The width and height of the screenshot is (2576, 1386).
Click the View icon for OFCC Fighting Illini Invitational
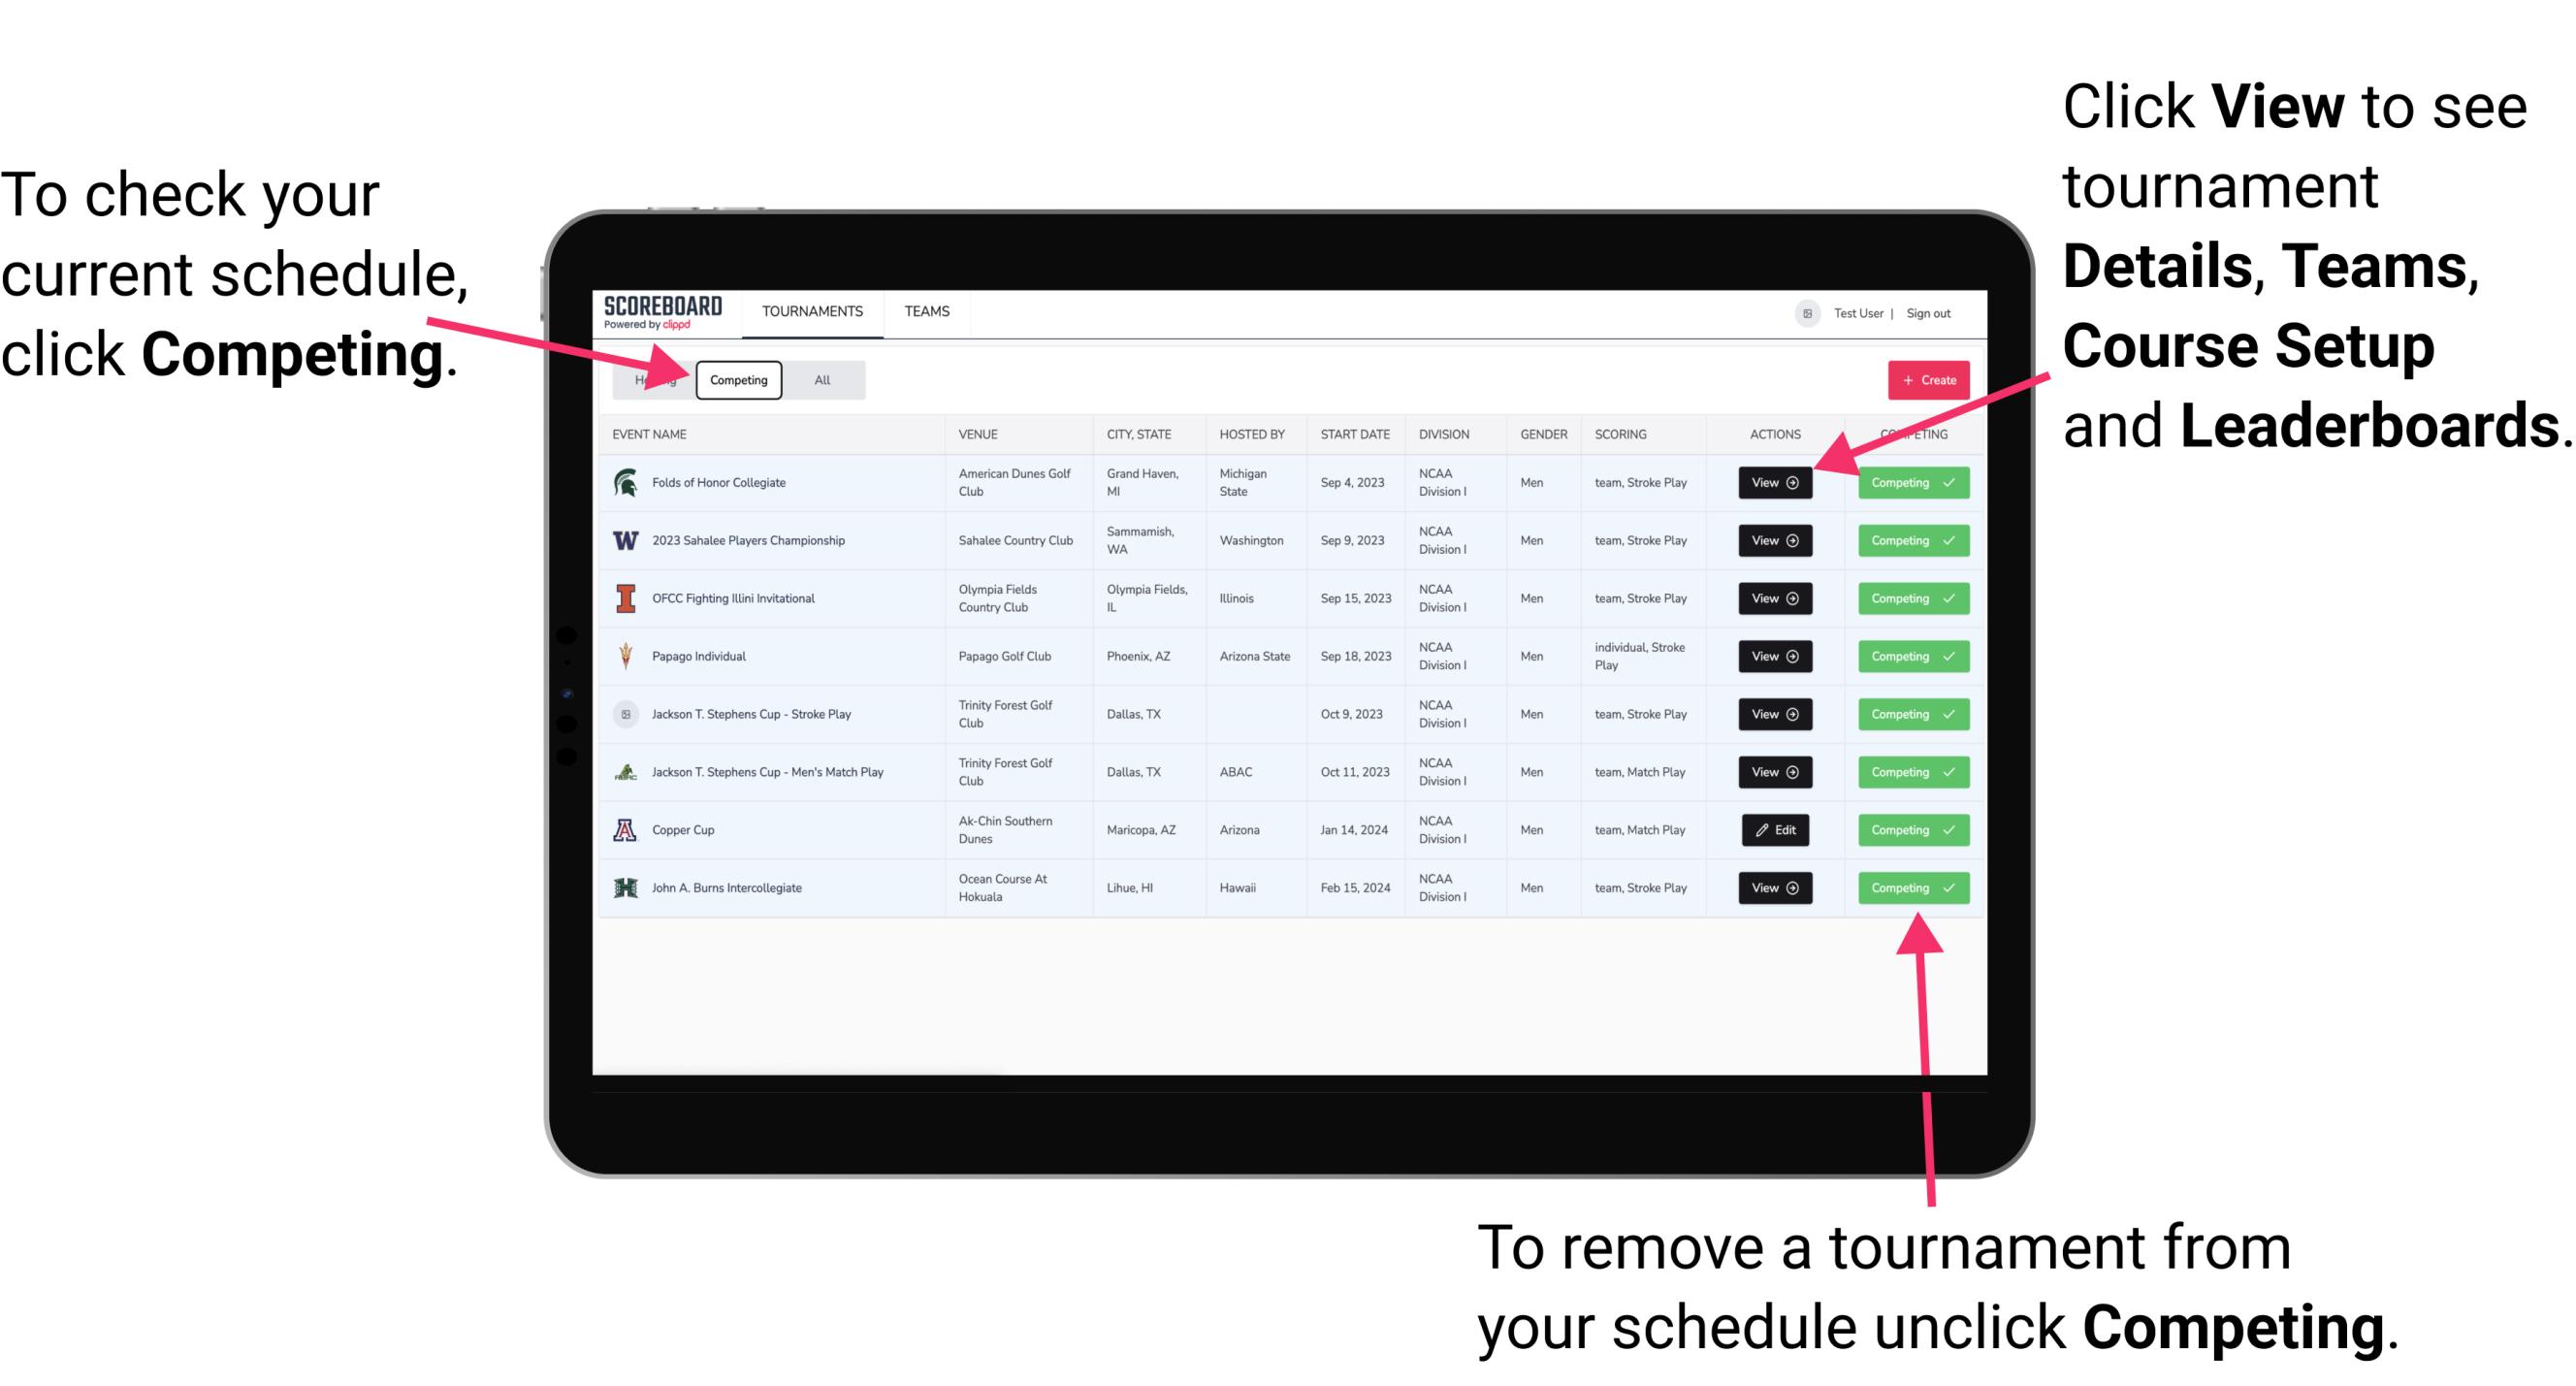coord(1774,597)
